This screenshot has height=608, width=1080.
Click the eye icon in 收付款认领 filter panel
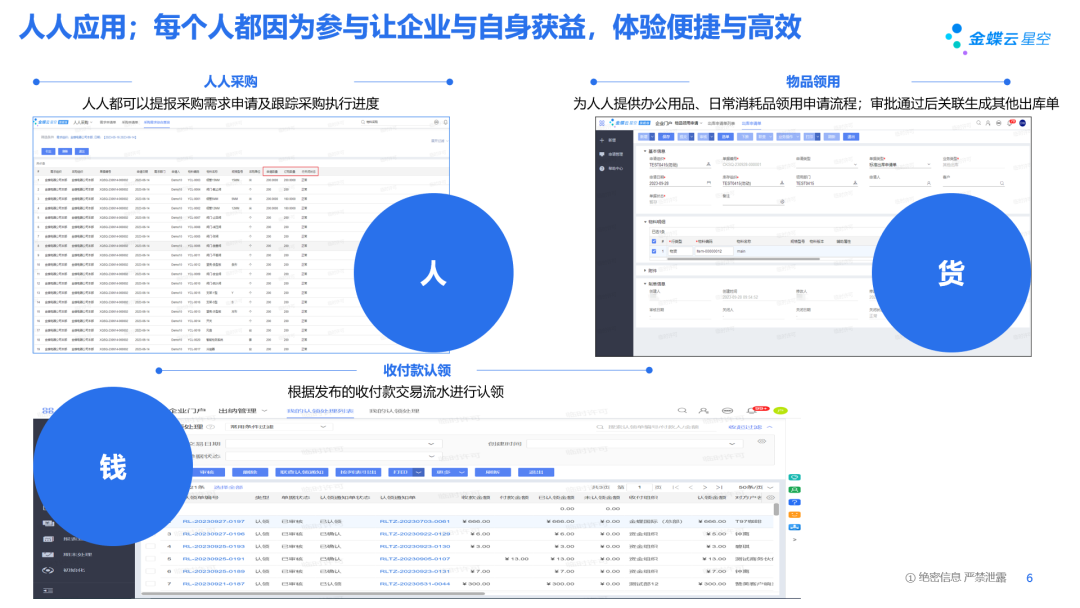point(761,441)
